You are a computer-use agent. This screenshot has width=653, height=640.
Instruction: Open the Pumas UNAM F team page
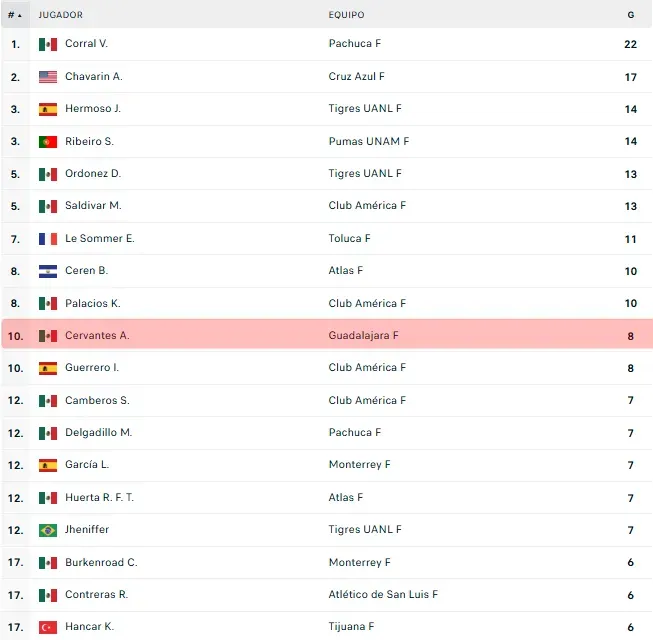368,142
